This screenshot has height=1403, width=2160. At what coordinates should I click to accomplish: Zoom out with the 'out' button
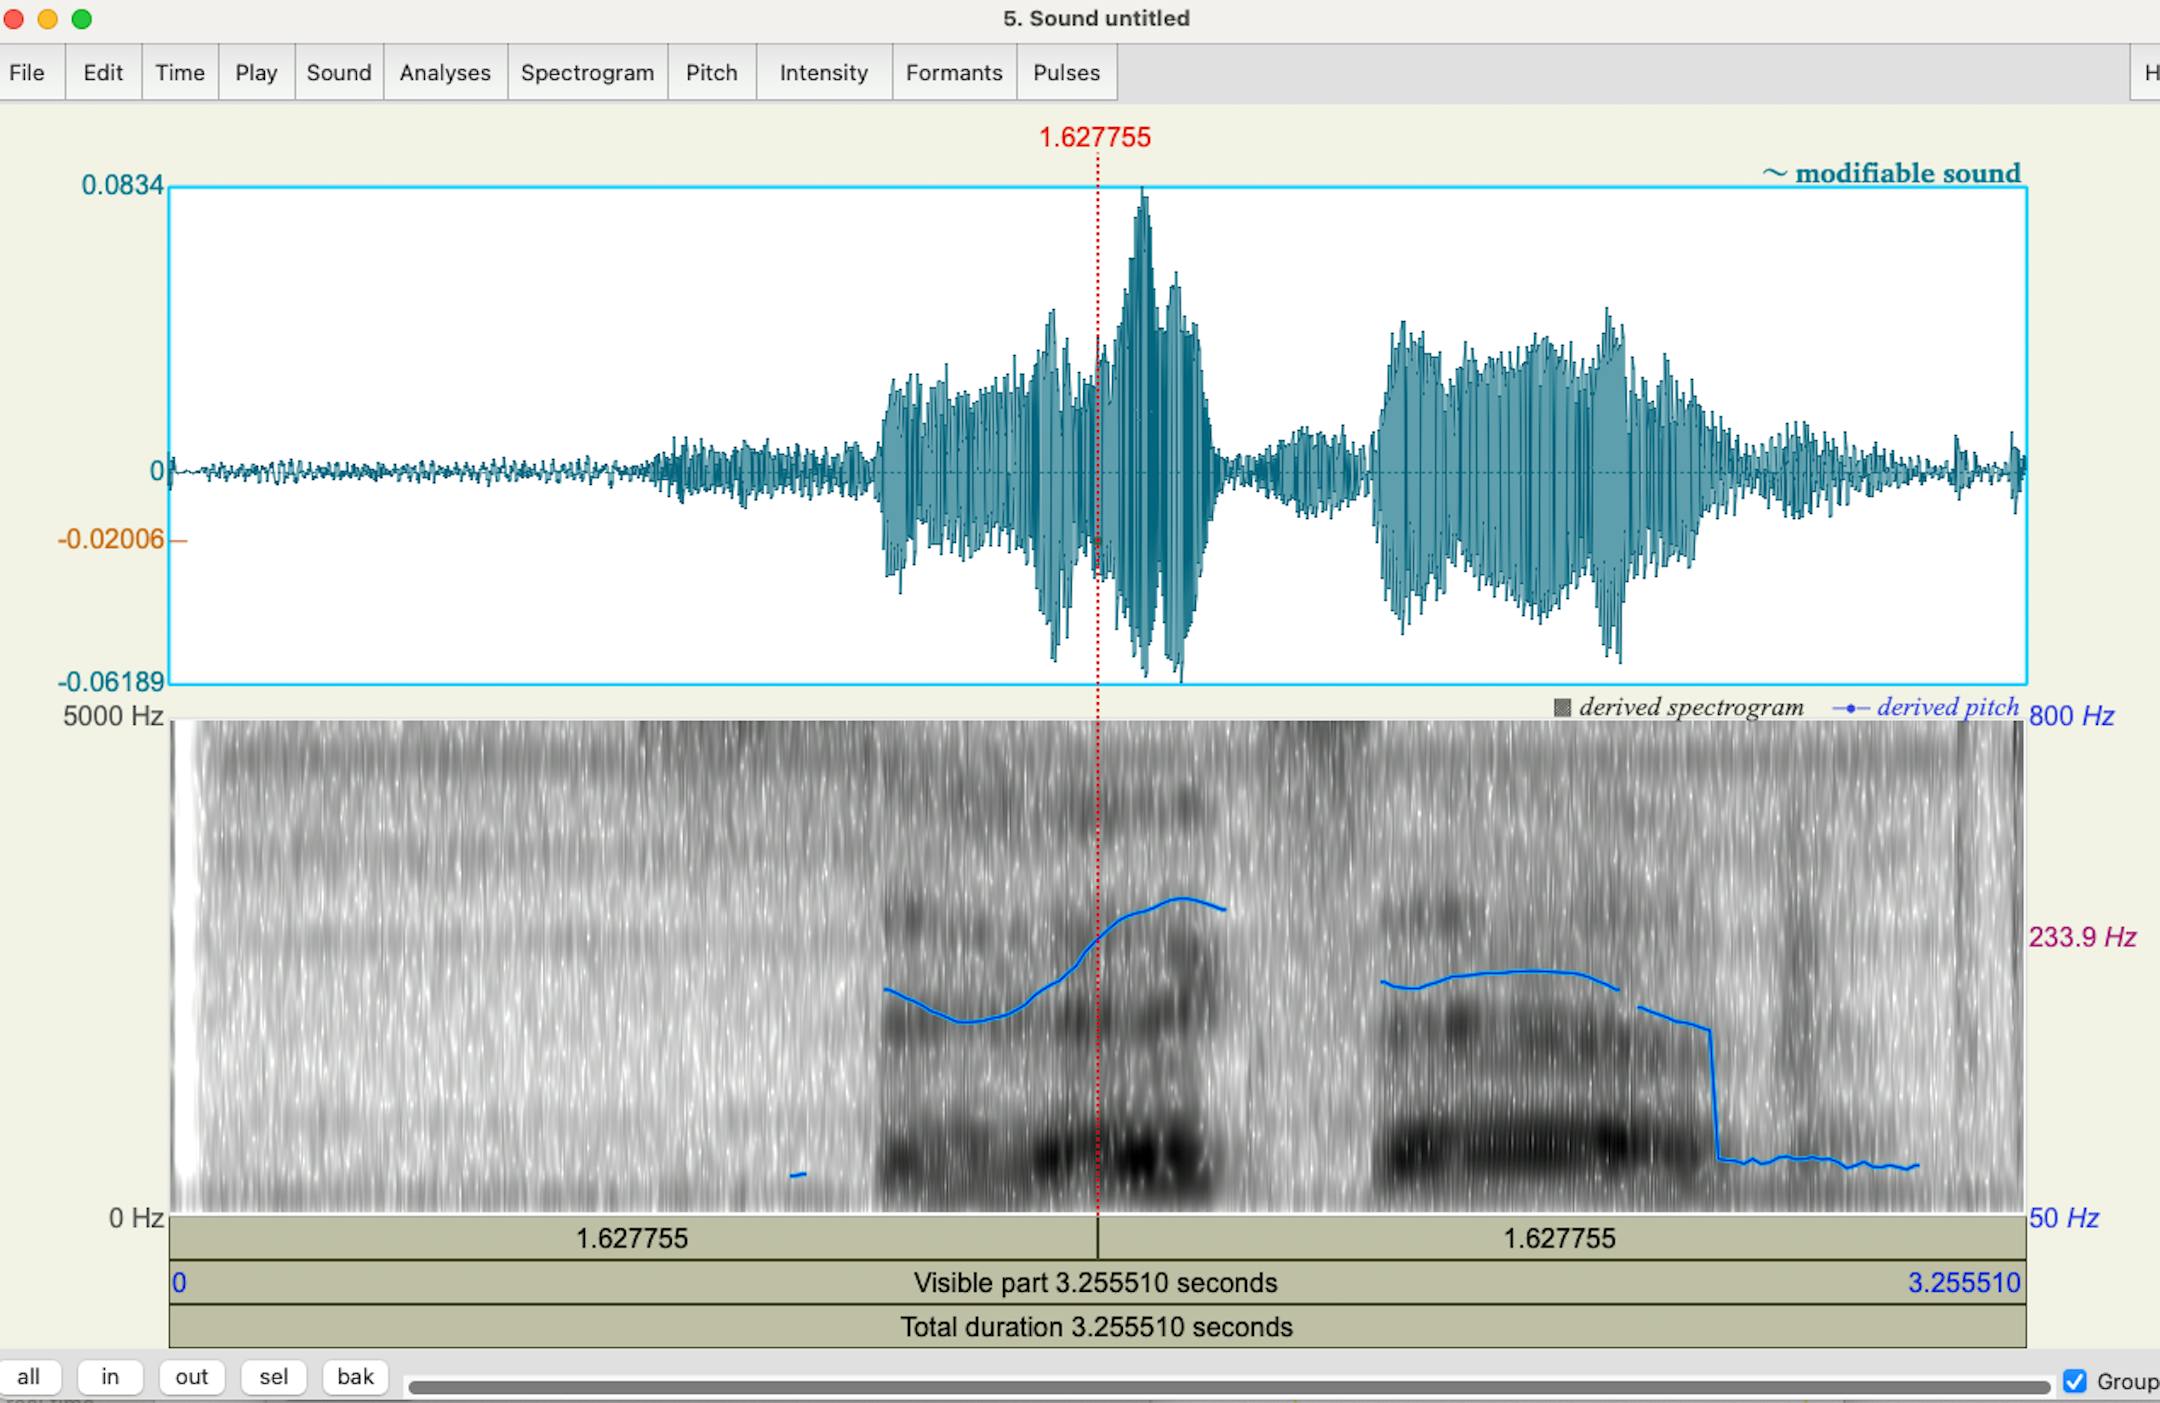(191, 1376)
